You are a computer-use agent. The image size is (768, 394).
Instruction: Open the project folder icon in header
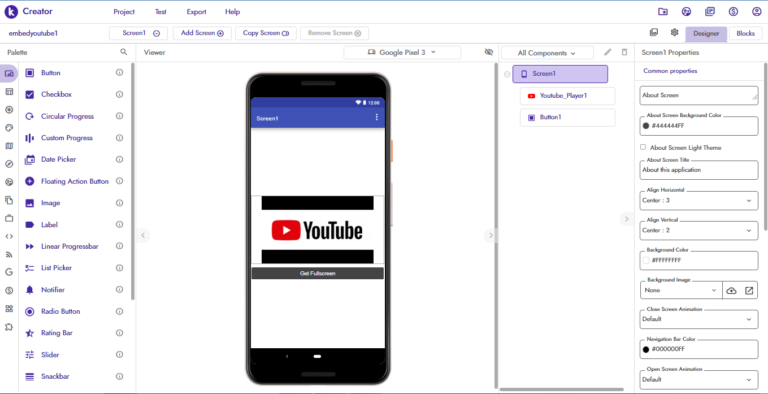(x=663, y=12)
